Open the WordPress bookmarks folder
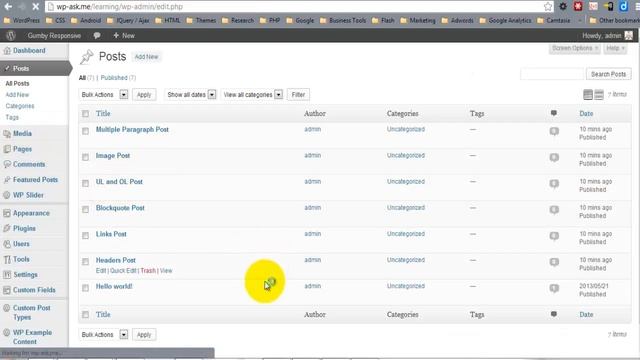The image size is (640, 360). (x=22, y=20)
